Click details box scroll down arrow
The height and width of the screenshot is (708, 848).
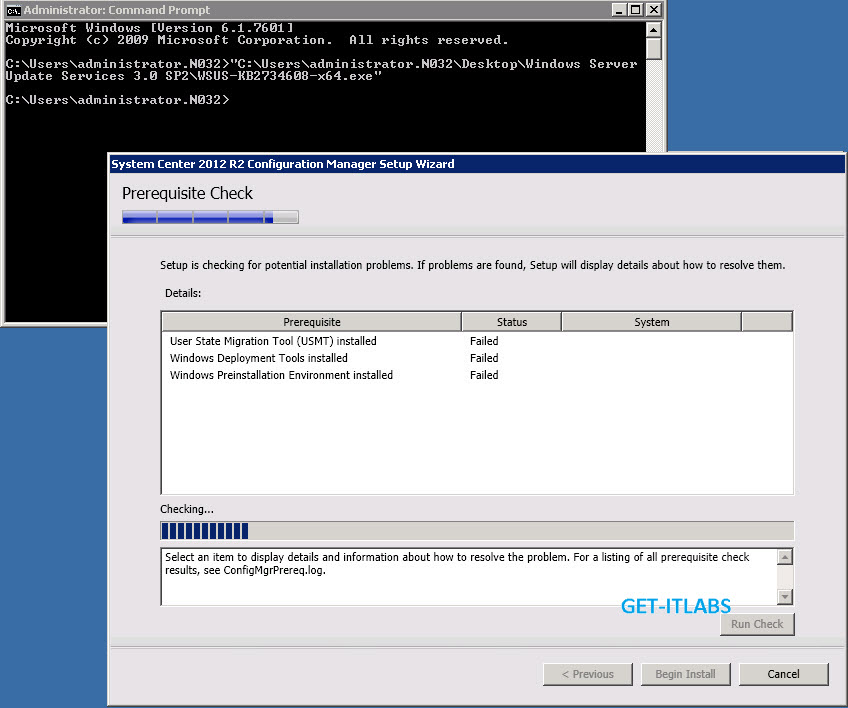(x=785, y=597)
